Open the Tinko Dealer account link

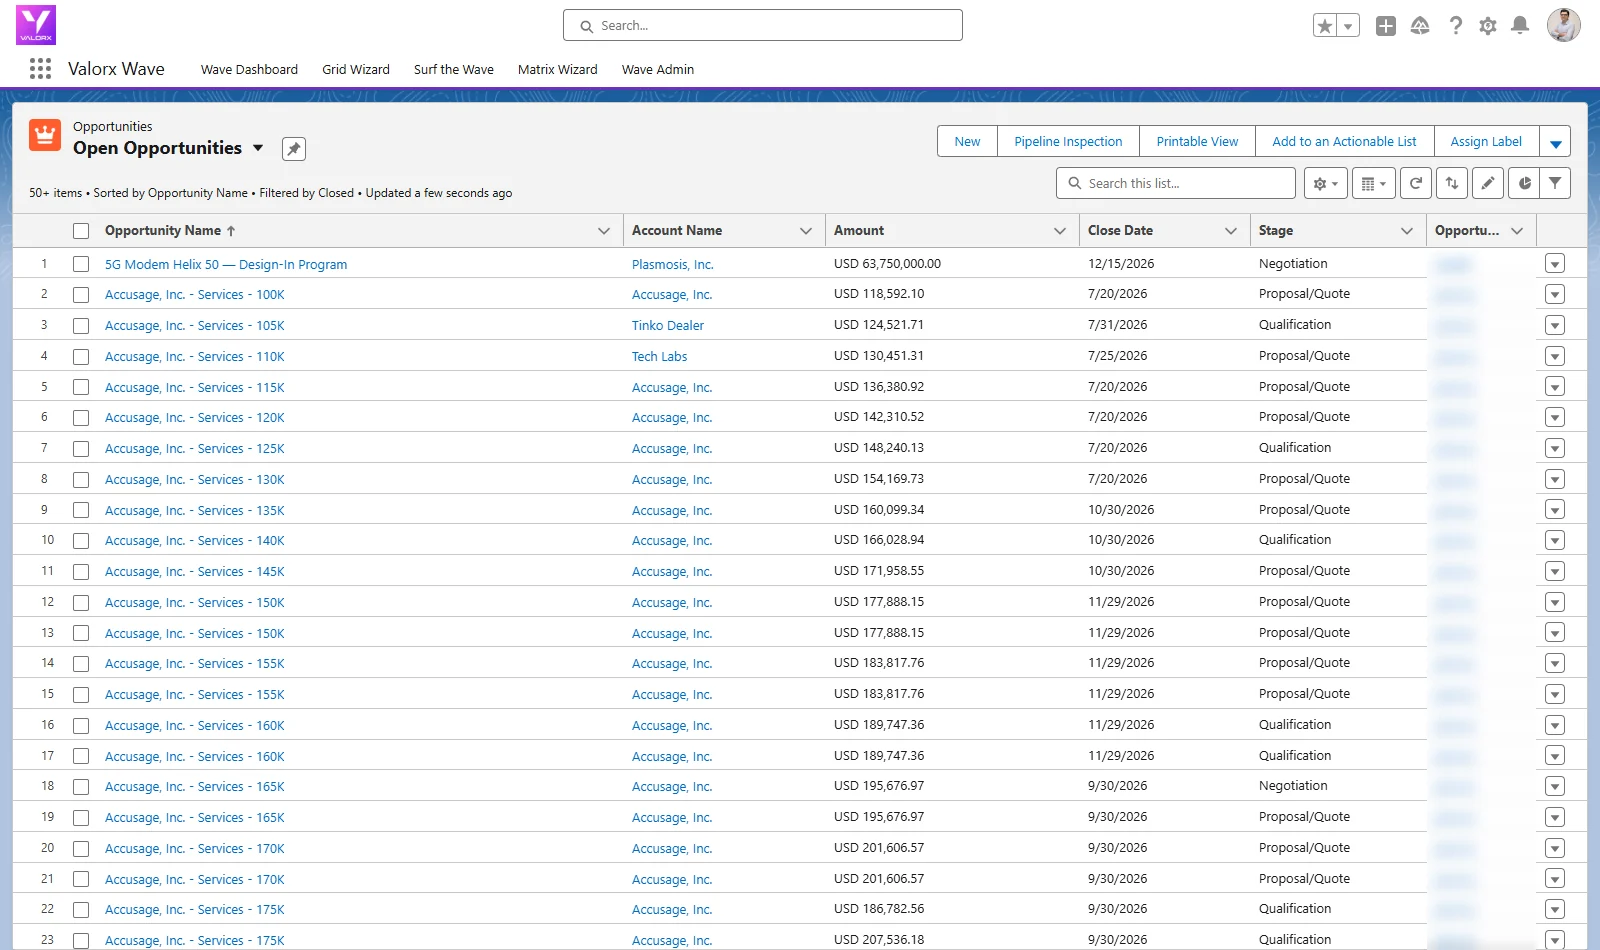coord(668,326)
